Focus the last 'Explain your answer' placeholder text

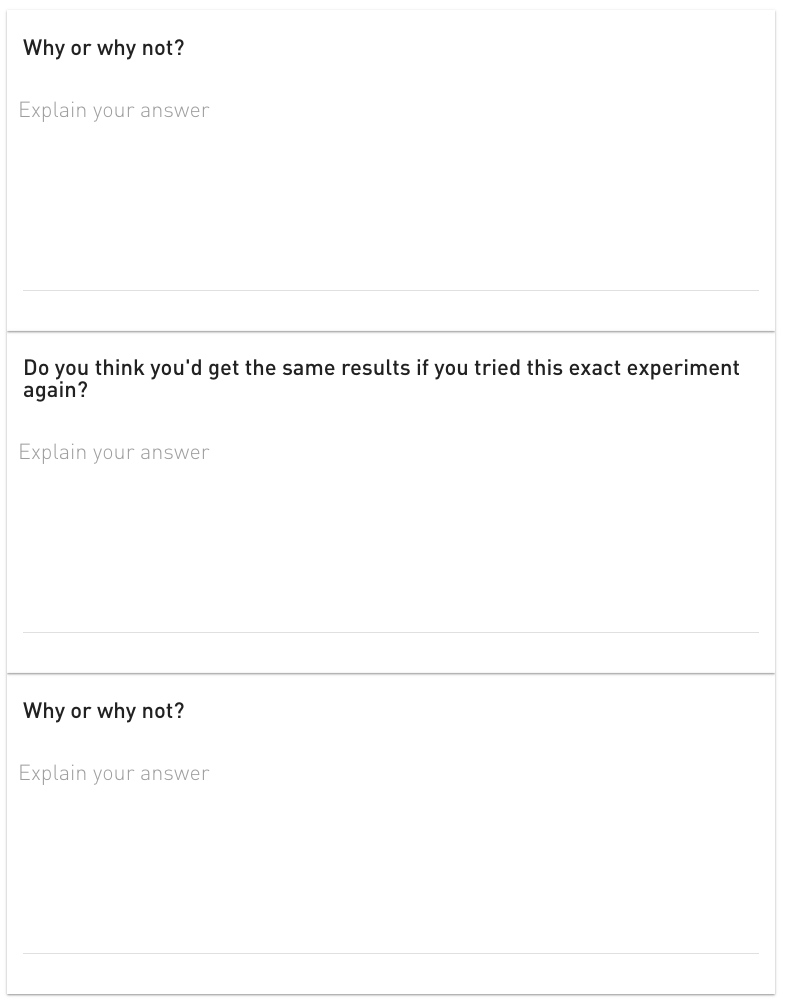114,773
